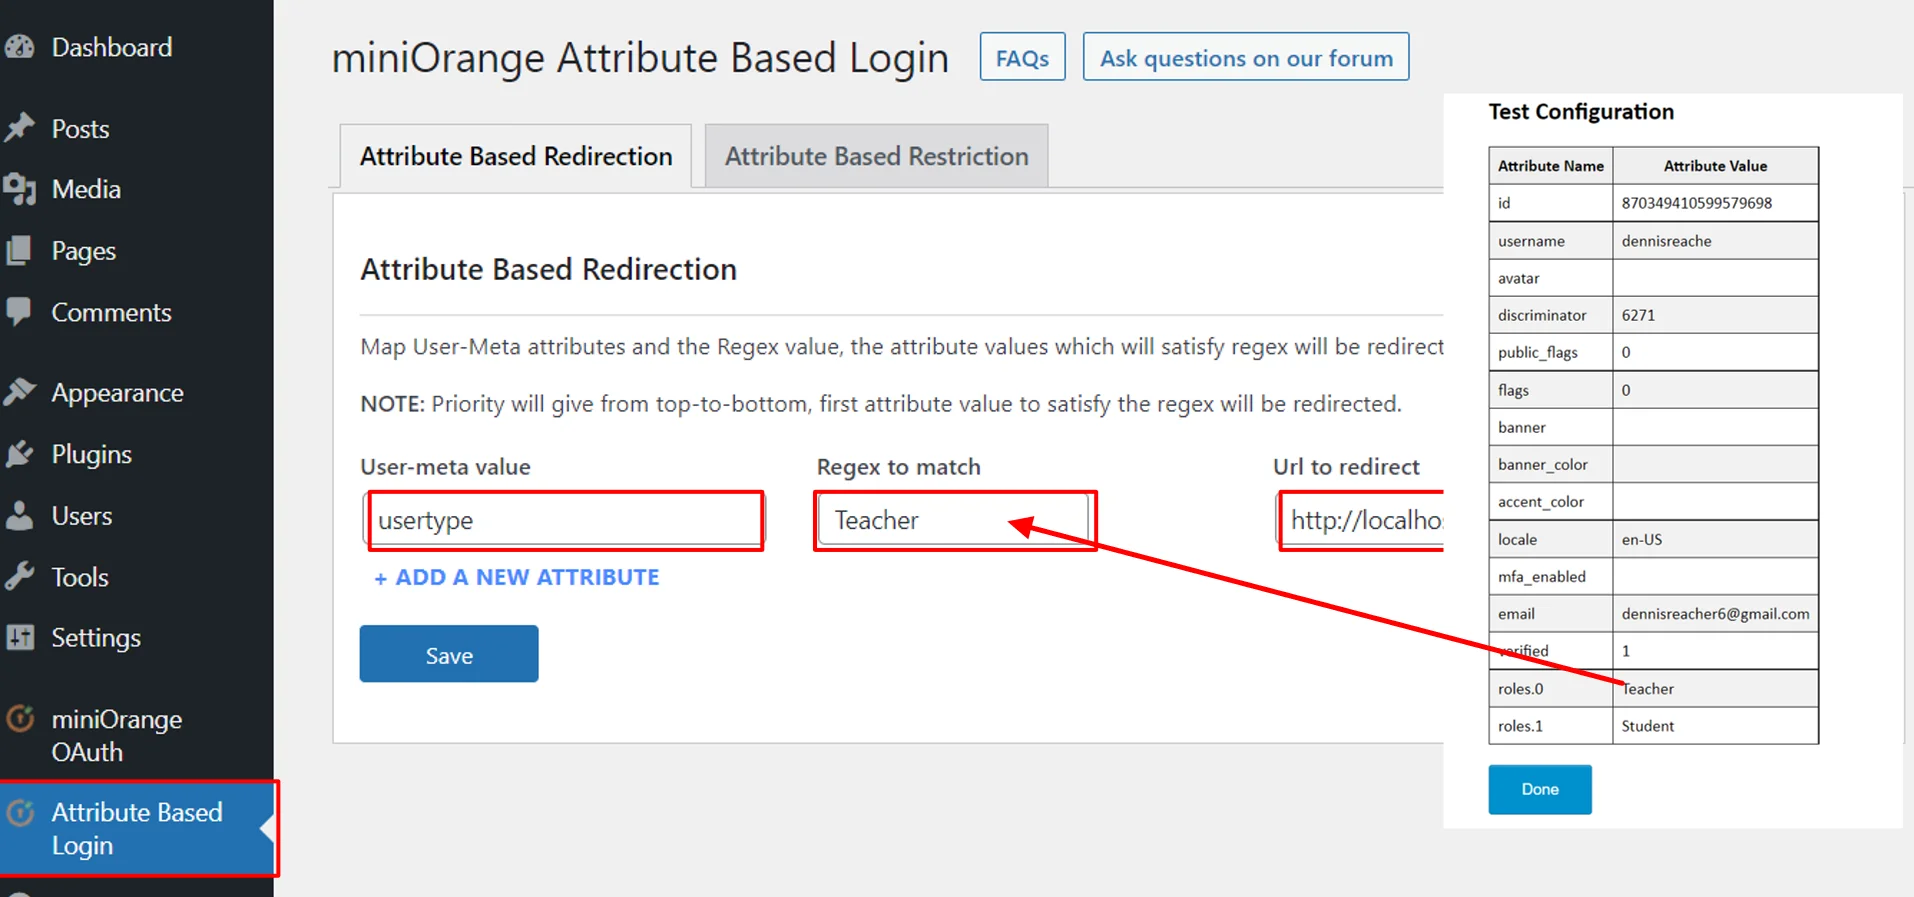Focus the Regex to match field

[x=954, y=520]
